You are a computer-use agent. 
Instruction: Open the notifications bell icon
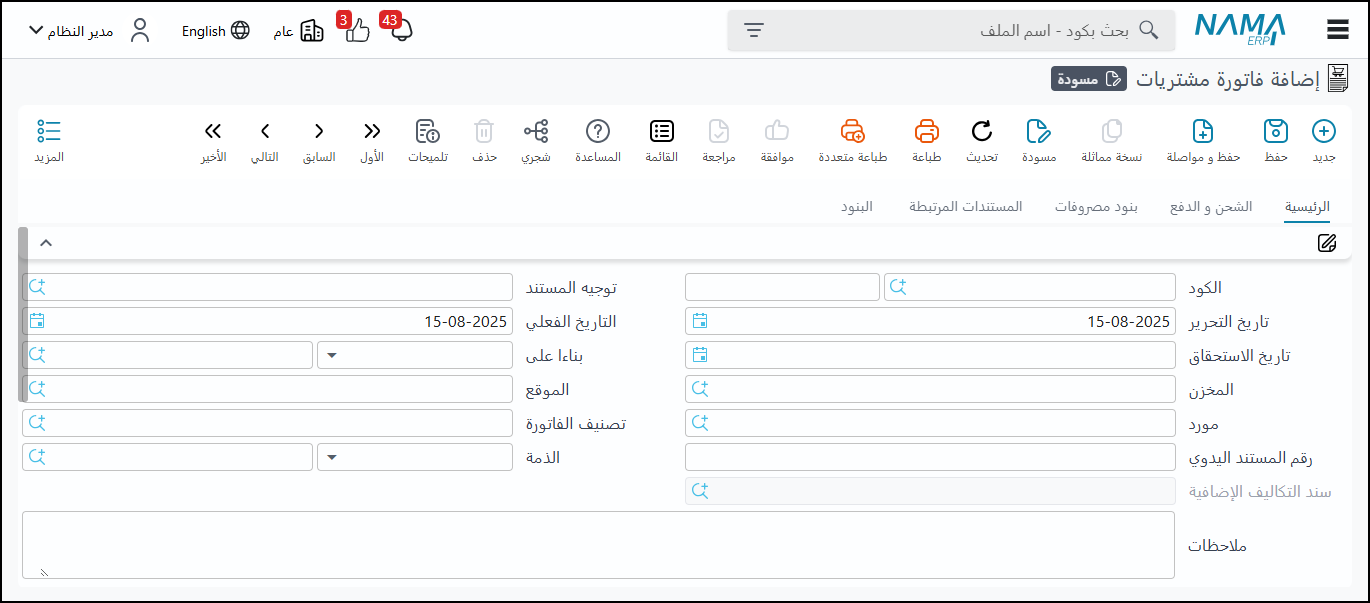pyautogui.click(x=401, y=30)
